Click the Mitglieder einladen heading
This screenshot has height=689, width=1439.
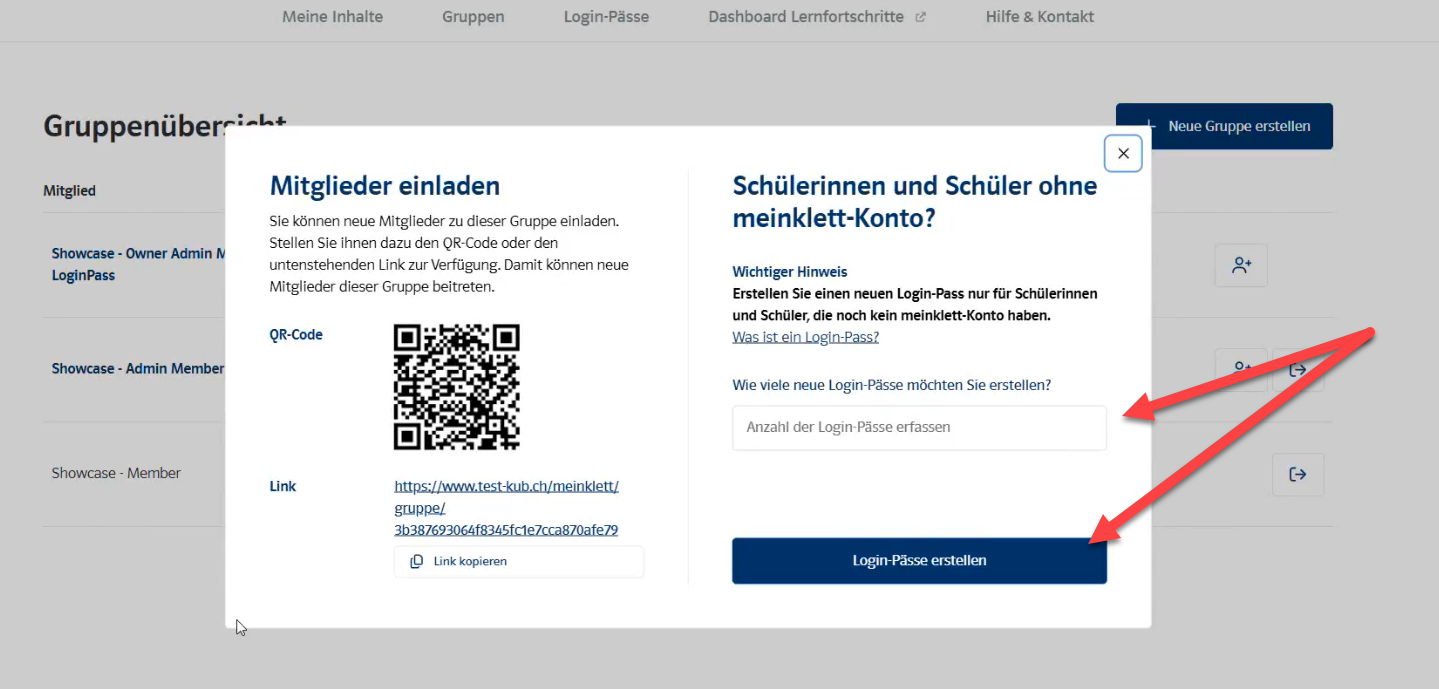385,186
